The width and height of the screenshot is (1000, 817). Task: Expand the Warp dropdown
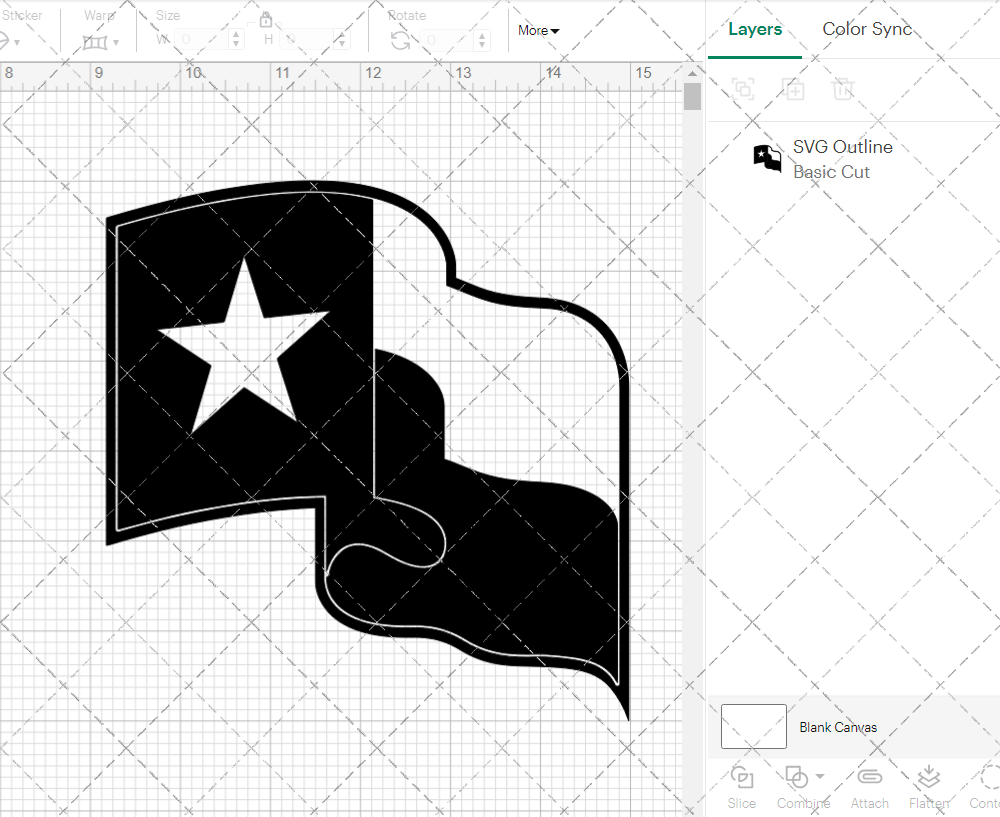point(116,42)
